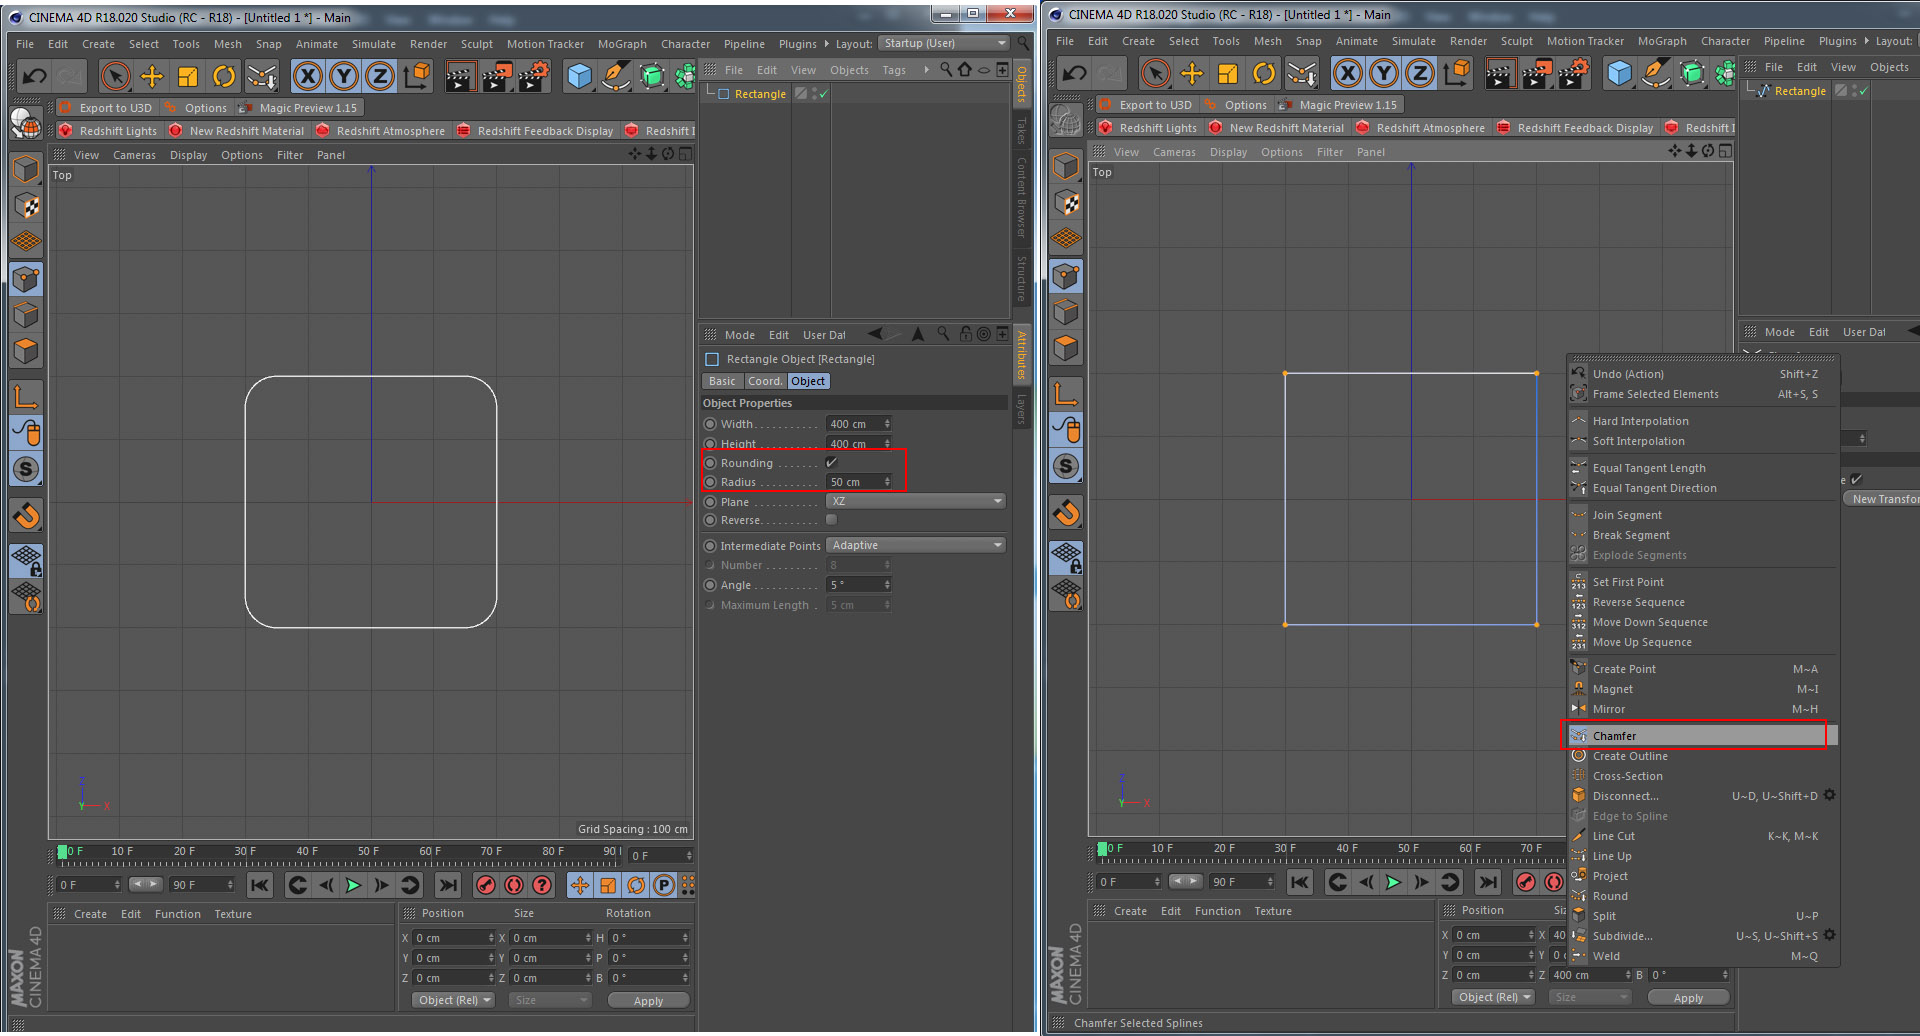Open MoGraph menu in left window
Viewport: 1920px width, 1036px height.
pos(622,44)
